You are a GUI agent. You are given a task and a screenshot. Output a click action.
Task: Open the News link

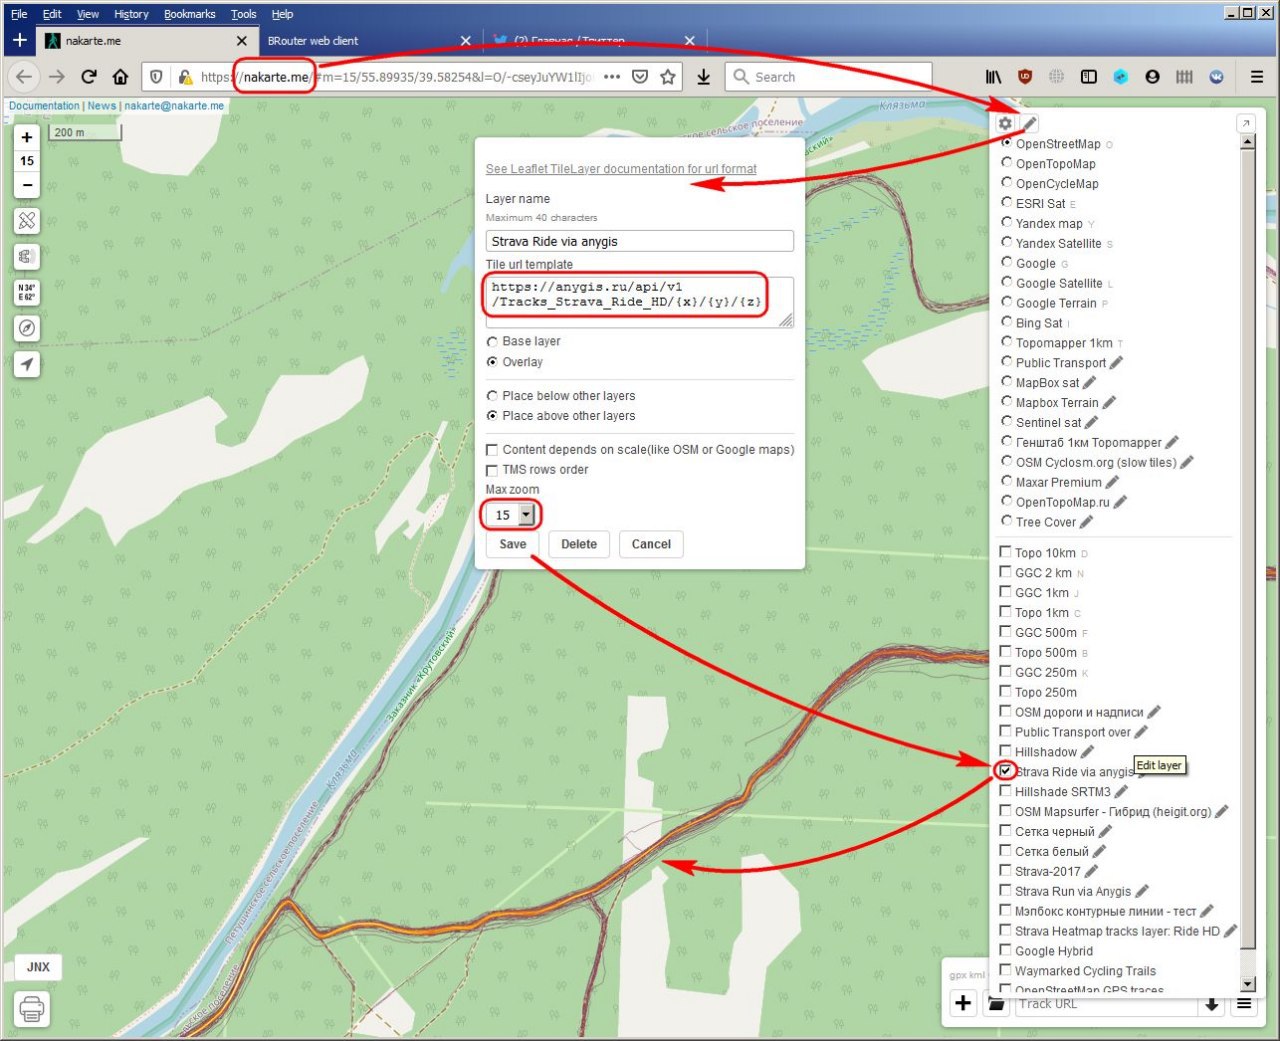click(x=102, y=106)
